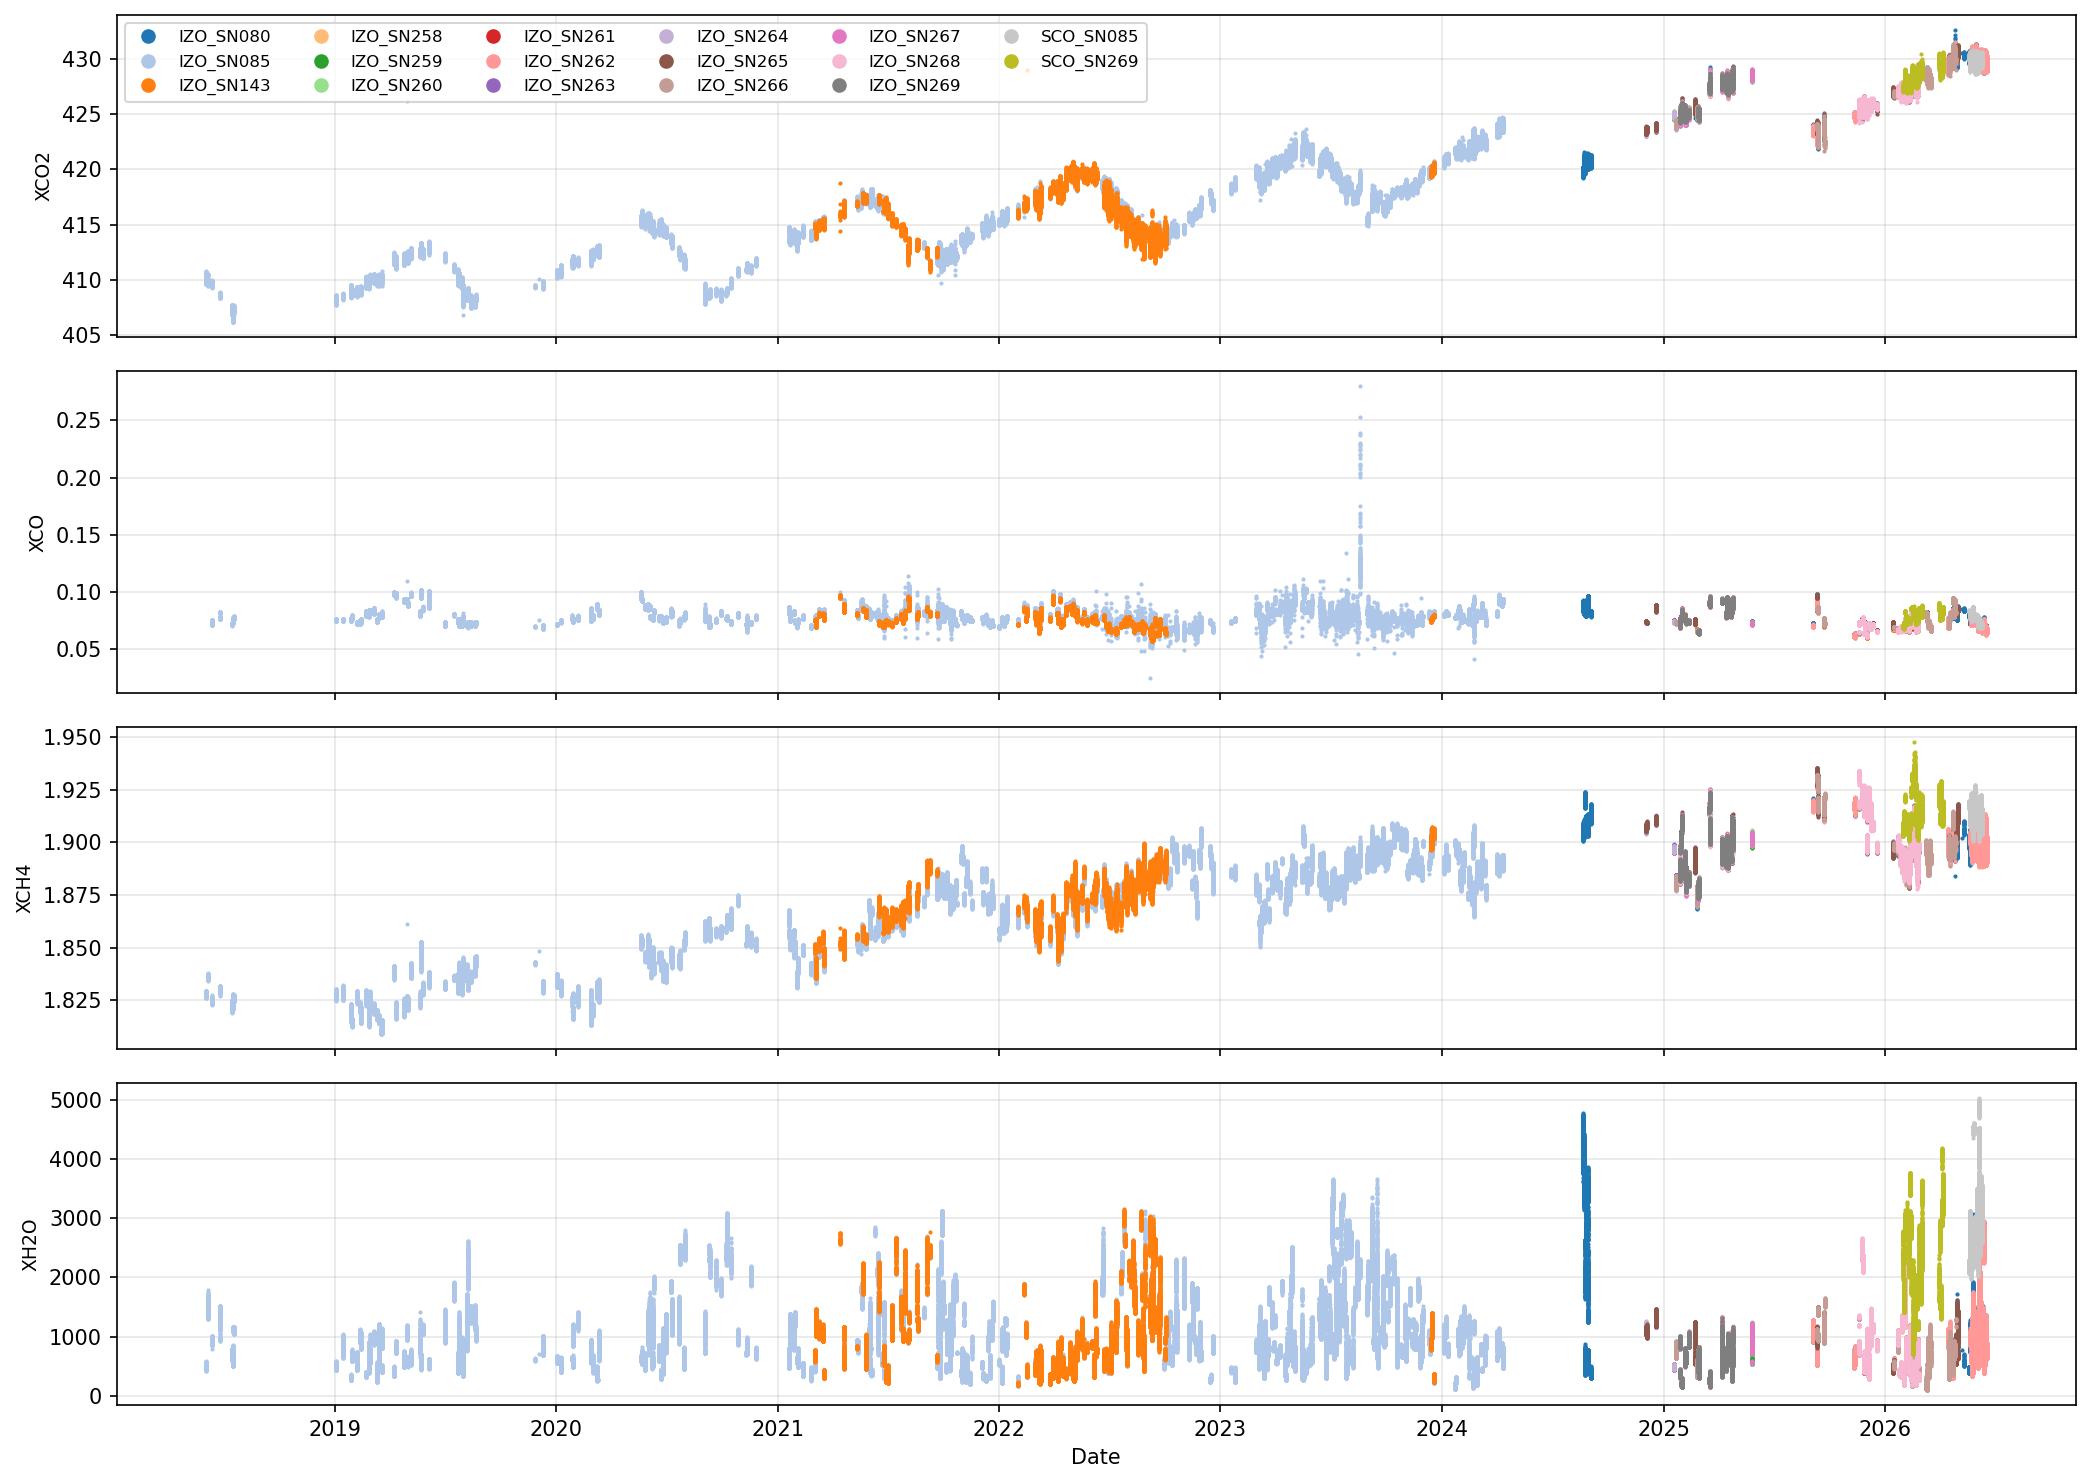Screen dimensions: 2090x1483
Task: Click the XH2O y-axis label
Action: (x=30, y=1245)
